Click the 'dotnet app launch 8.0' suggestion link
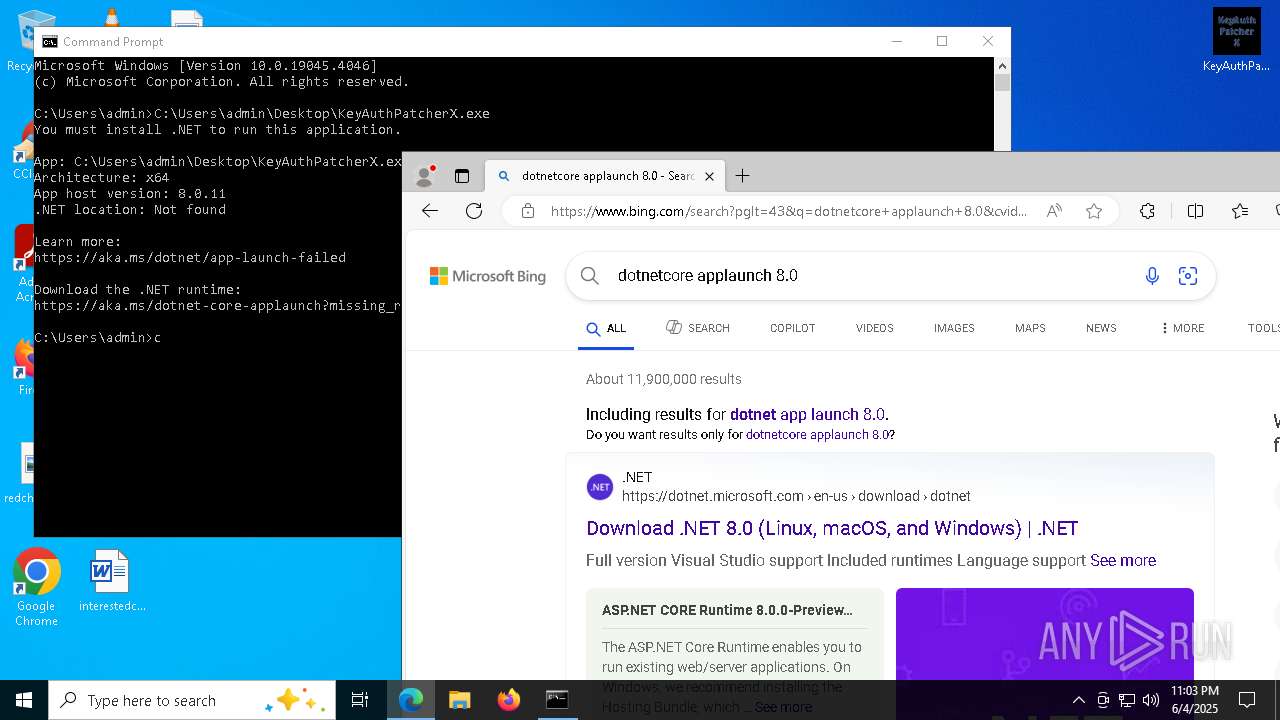The width and height of the screenshot is (1280, 720). 807,414
